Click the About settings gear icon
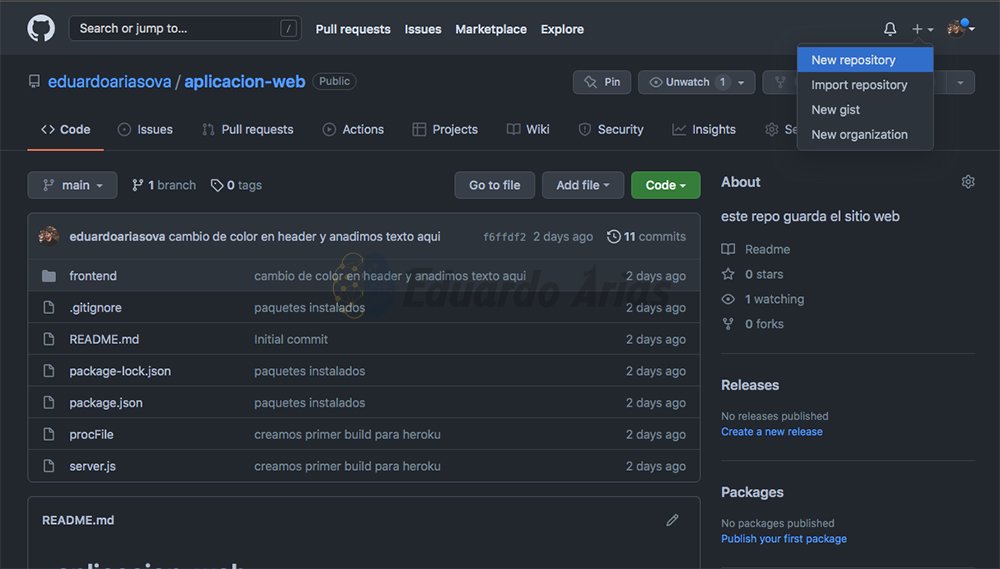The width and height of the screenshot is (1000, 569). 967,182
